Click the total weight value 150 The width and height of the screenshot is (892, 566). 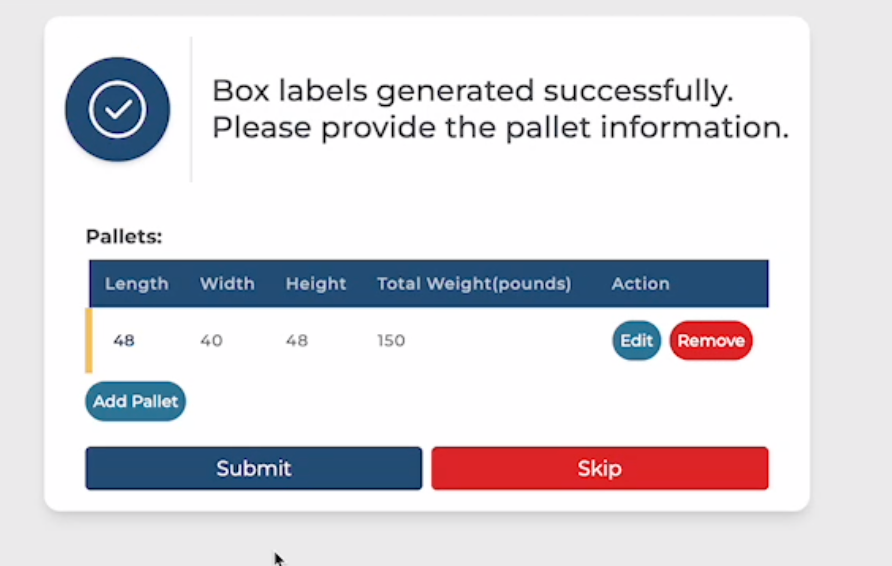(391, 341)
